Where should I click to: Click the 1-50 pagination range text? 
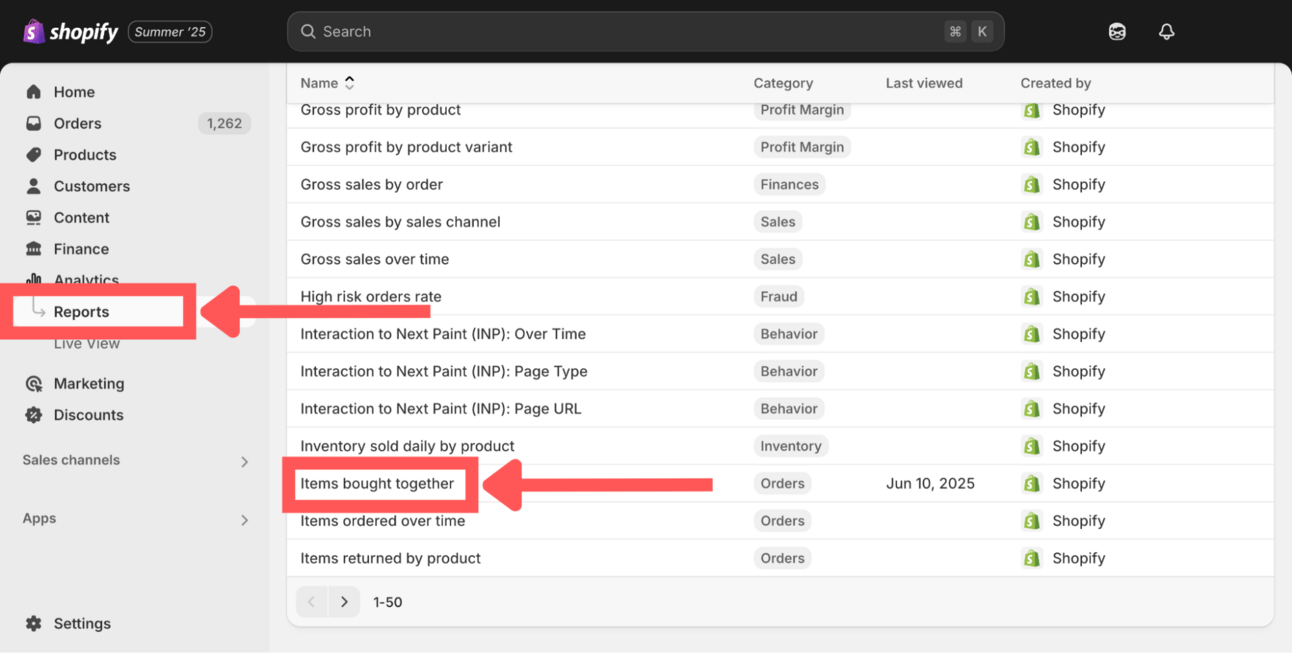coord(388,602)
